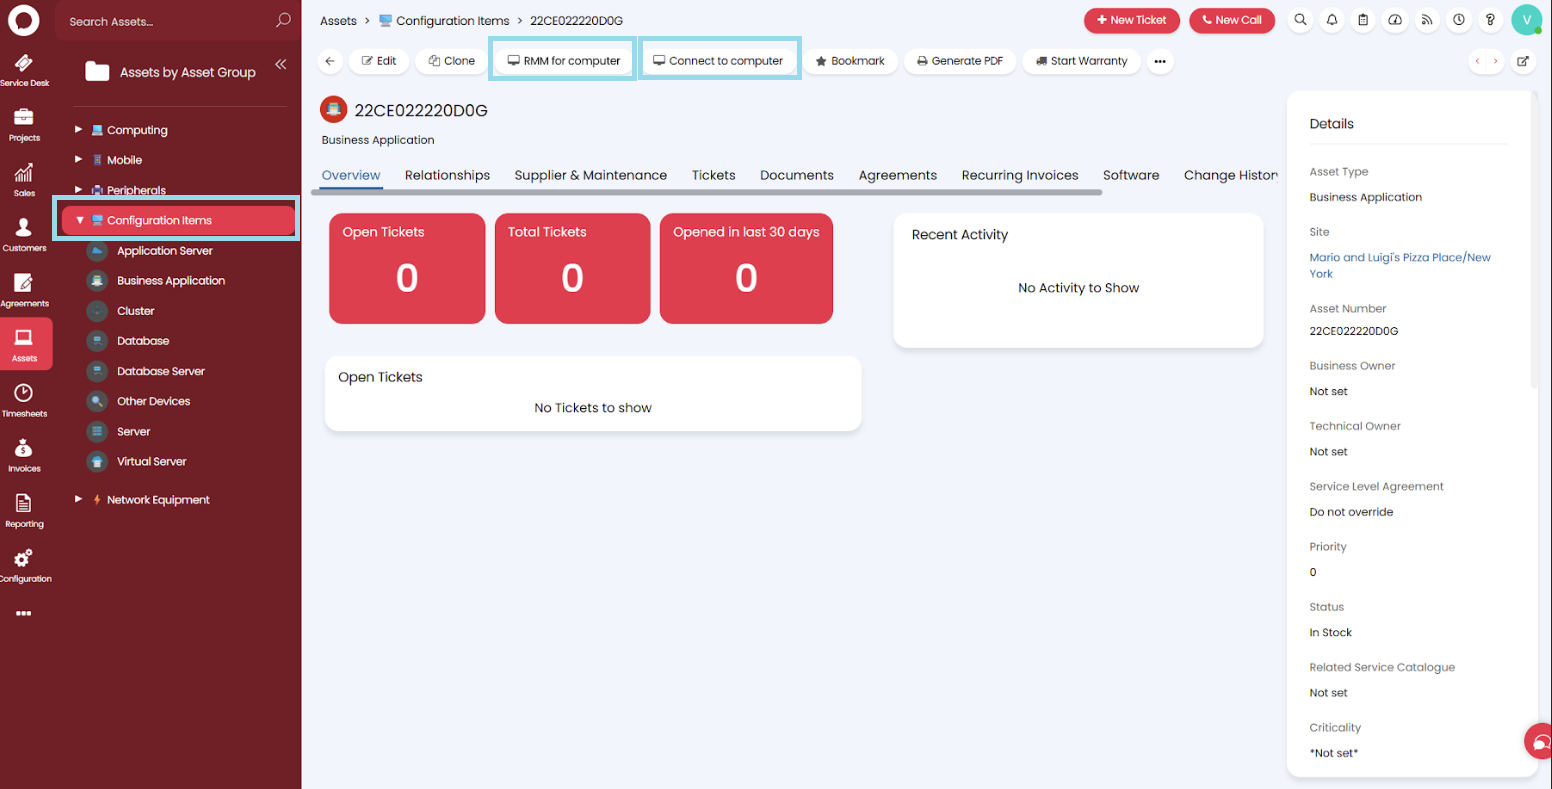The height and width of the screenshot is (789, 1552).
Task: Open the help question mark icon
Action: point(1490,20)
